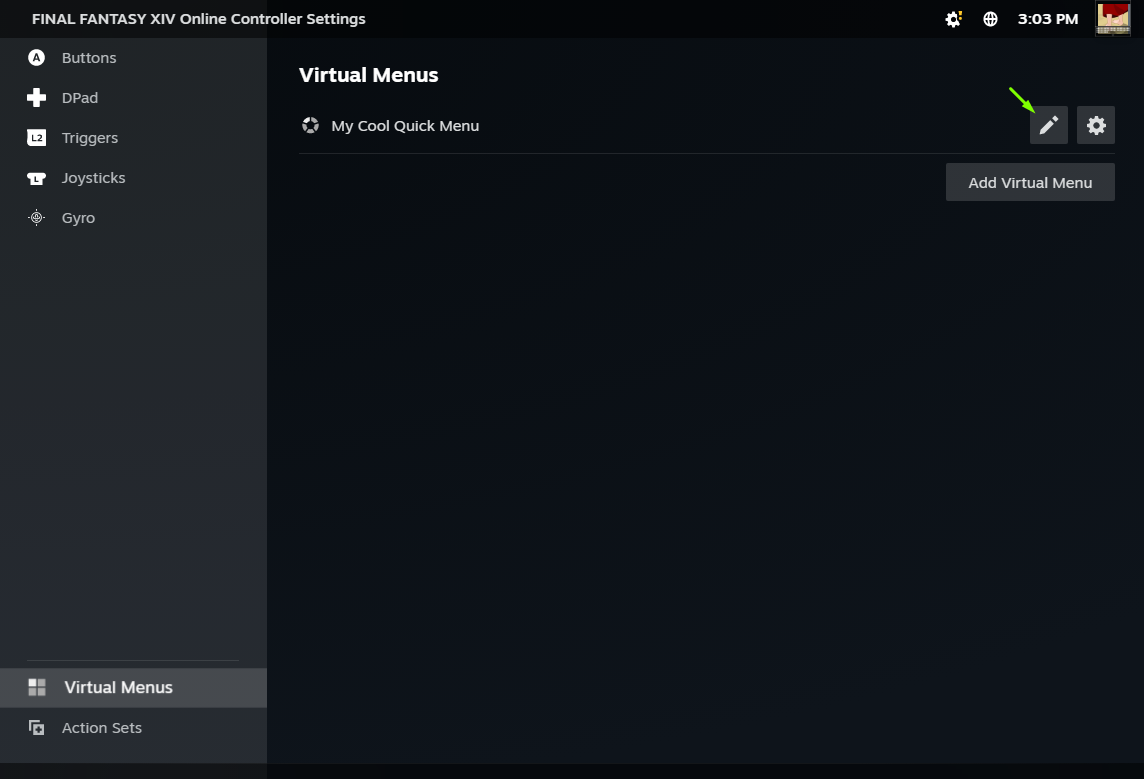
Task: Click the radial icon beside My Cool Quick Menu
Action: [311, 126]
